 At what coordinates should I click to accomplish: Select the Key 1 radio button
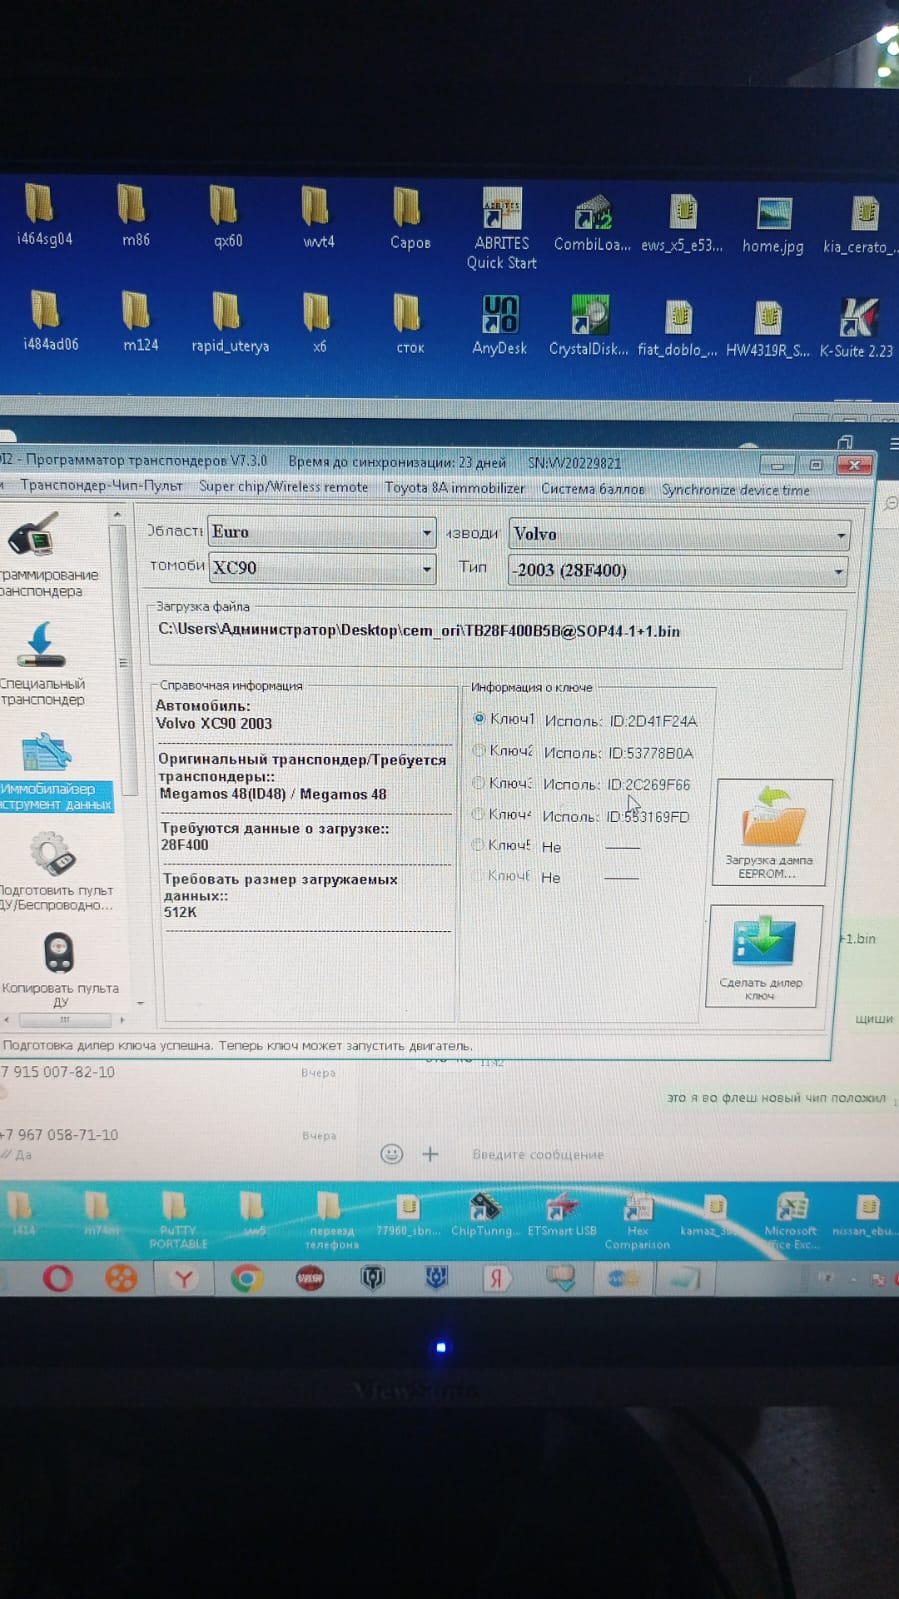(479, 719)
